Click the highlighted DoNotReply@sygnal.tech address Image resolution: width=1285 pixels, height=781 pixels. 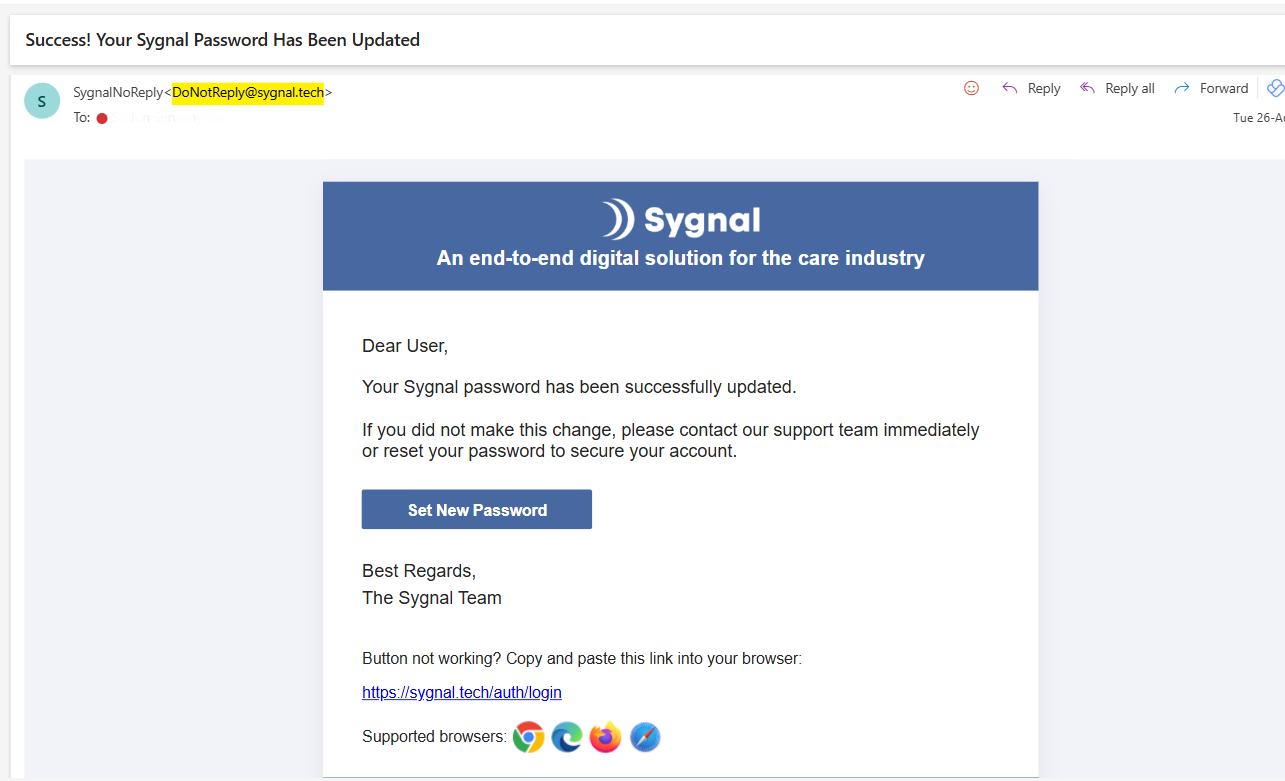[248, 92]
